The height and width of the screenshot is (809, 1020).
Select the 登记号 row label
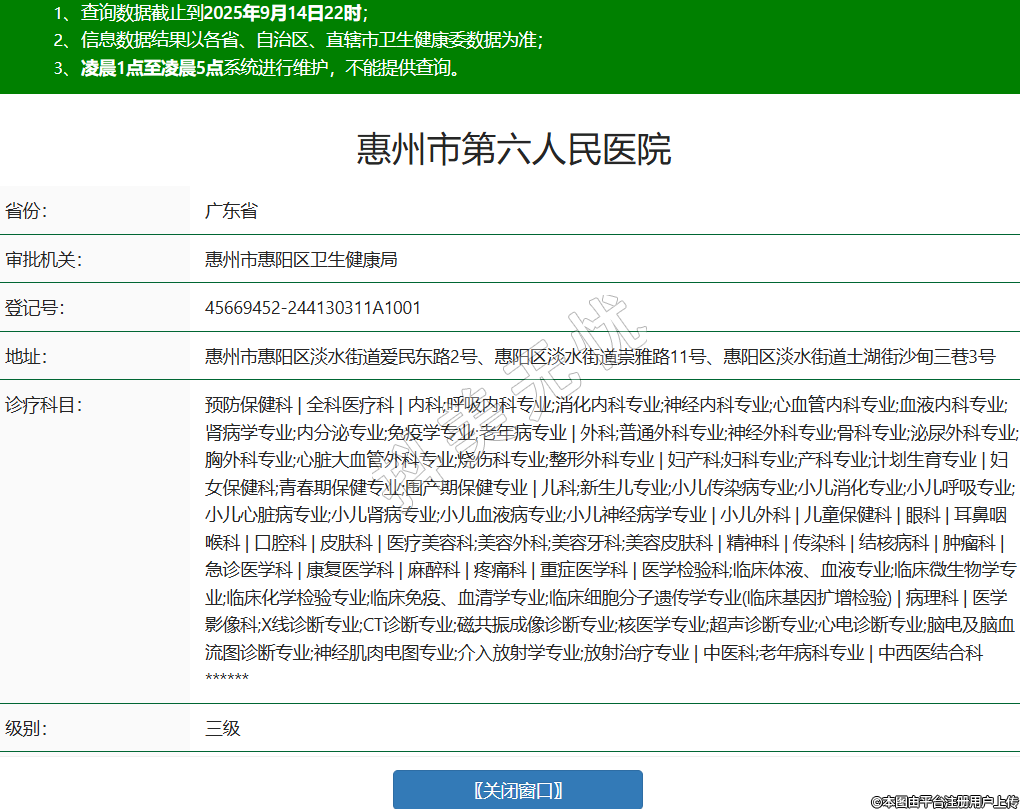coord(35,308)
